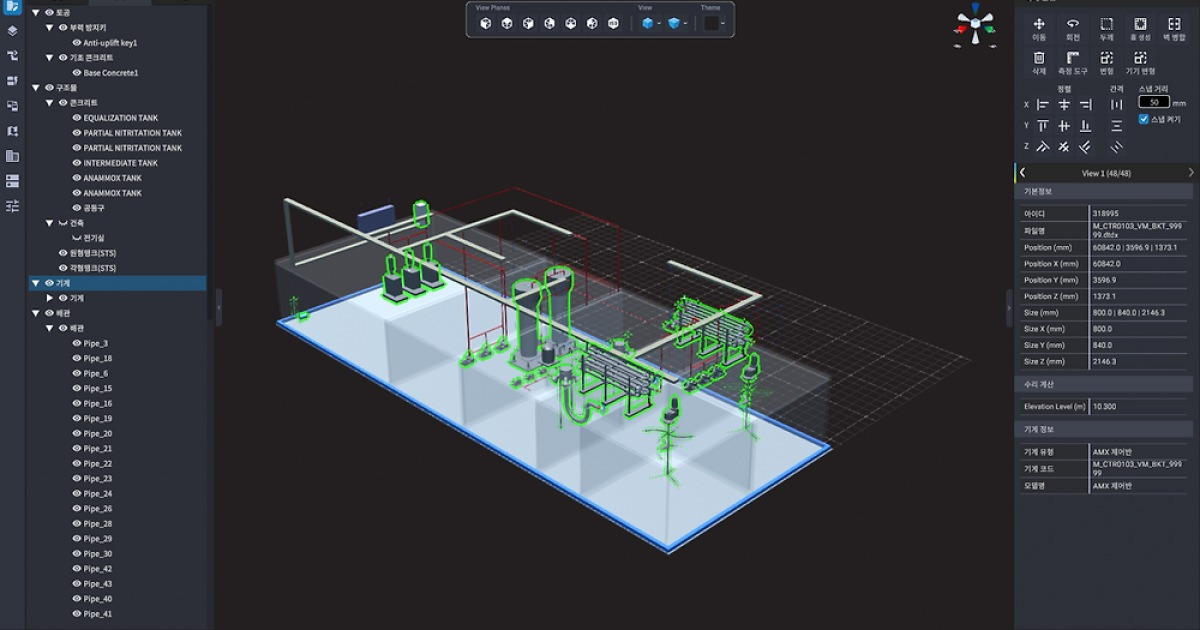Collapse the 콘크리트 subgroup
Screen dimensions: 1200x630
49,103
